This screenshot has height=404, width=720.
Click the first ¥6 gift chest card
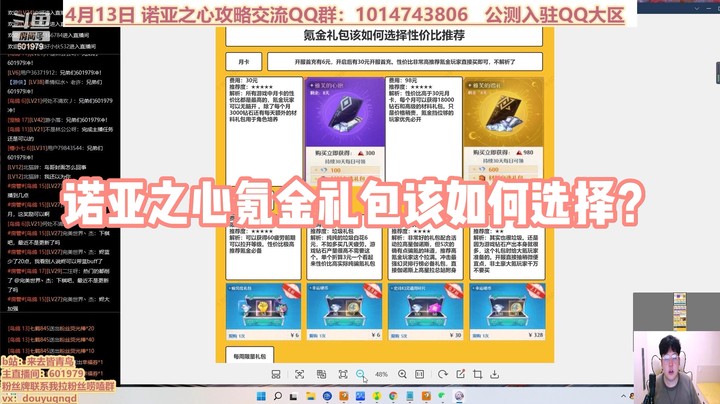[x=263, y=312]
